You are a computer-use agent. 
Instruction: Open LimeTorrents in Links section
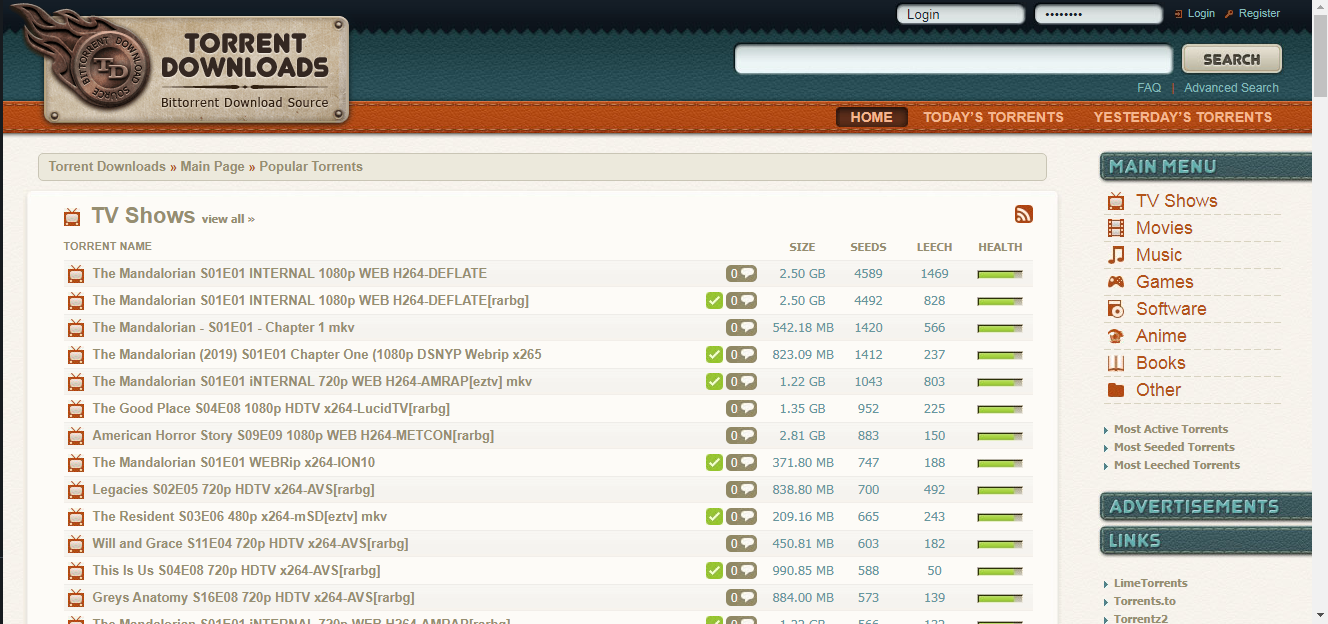(1151, 583)
